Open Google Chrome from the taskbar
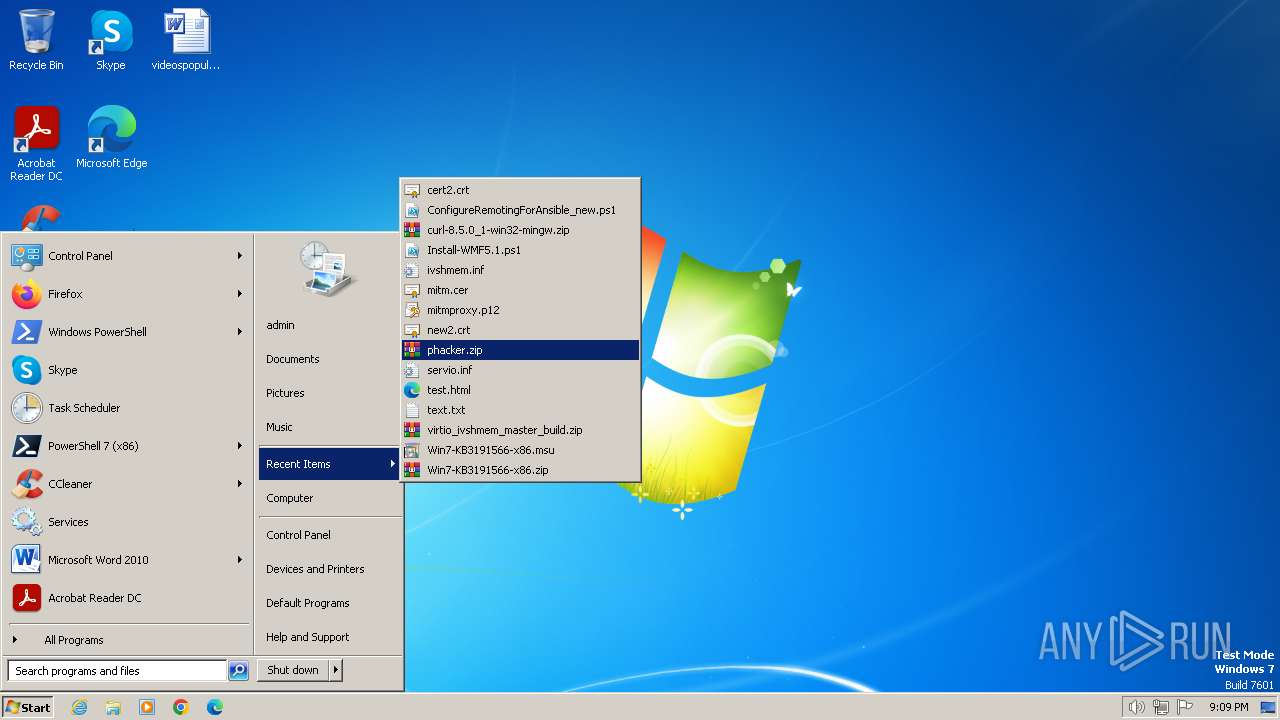 [181, 707]
